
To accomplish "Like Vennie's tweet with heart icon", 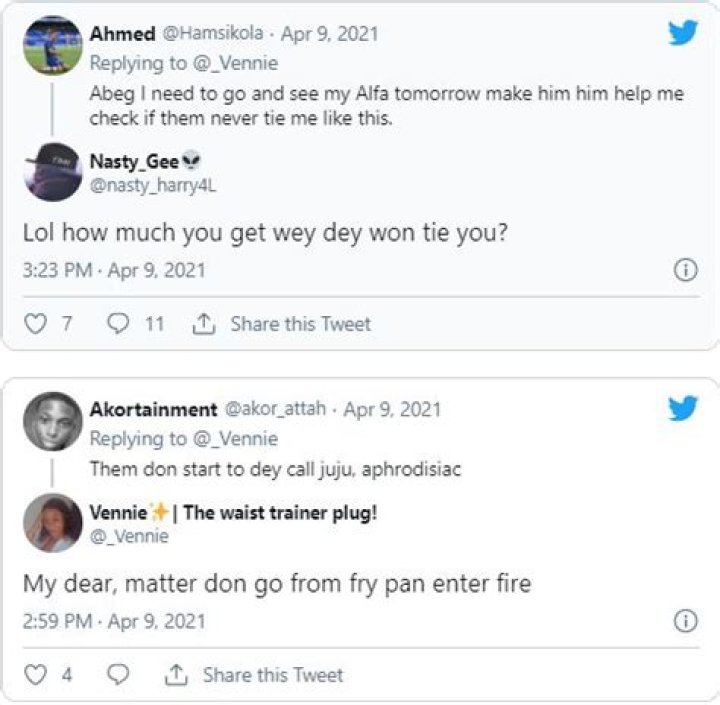I will (x=35, y=675).
